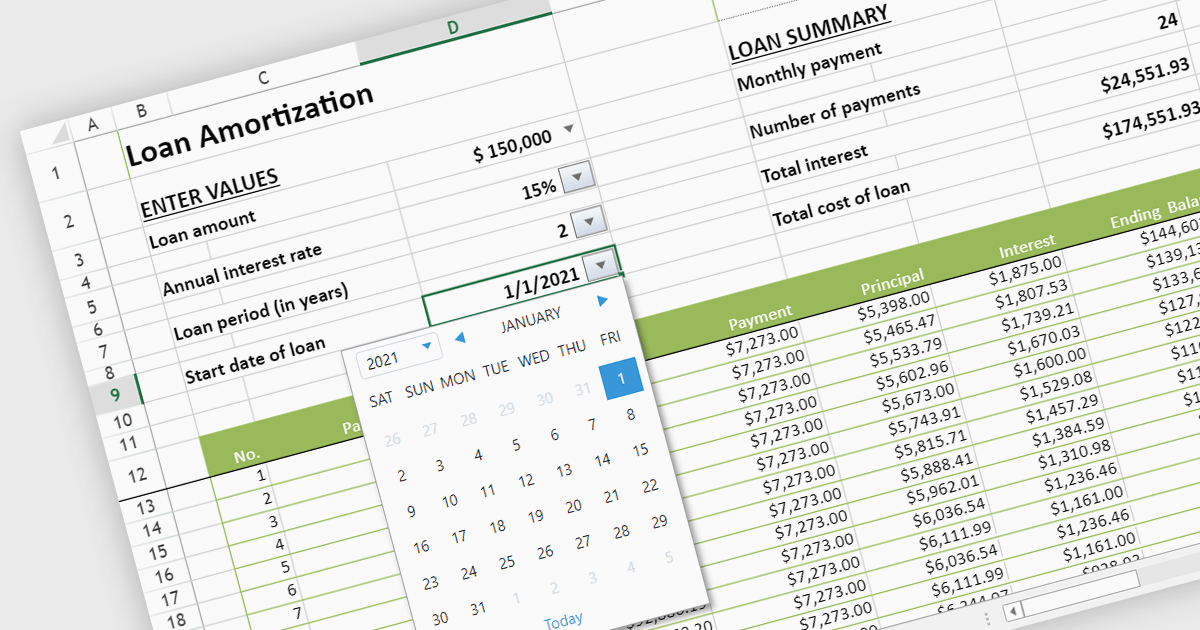
Task: Select column C header
Action: tap(263, 77)
